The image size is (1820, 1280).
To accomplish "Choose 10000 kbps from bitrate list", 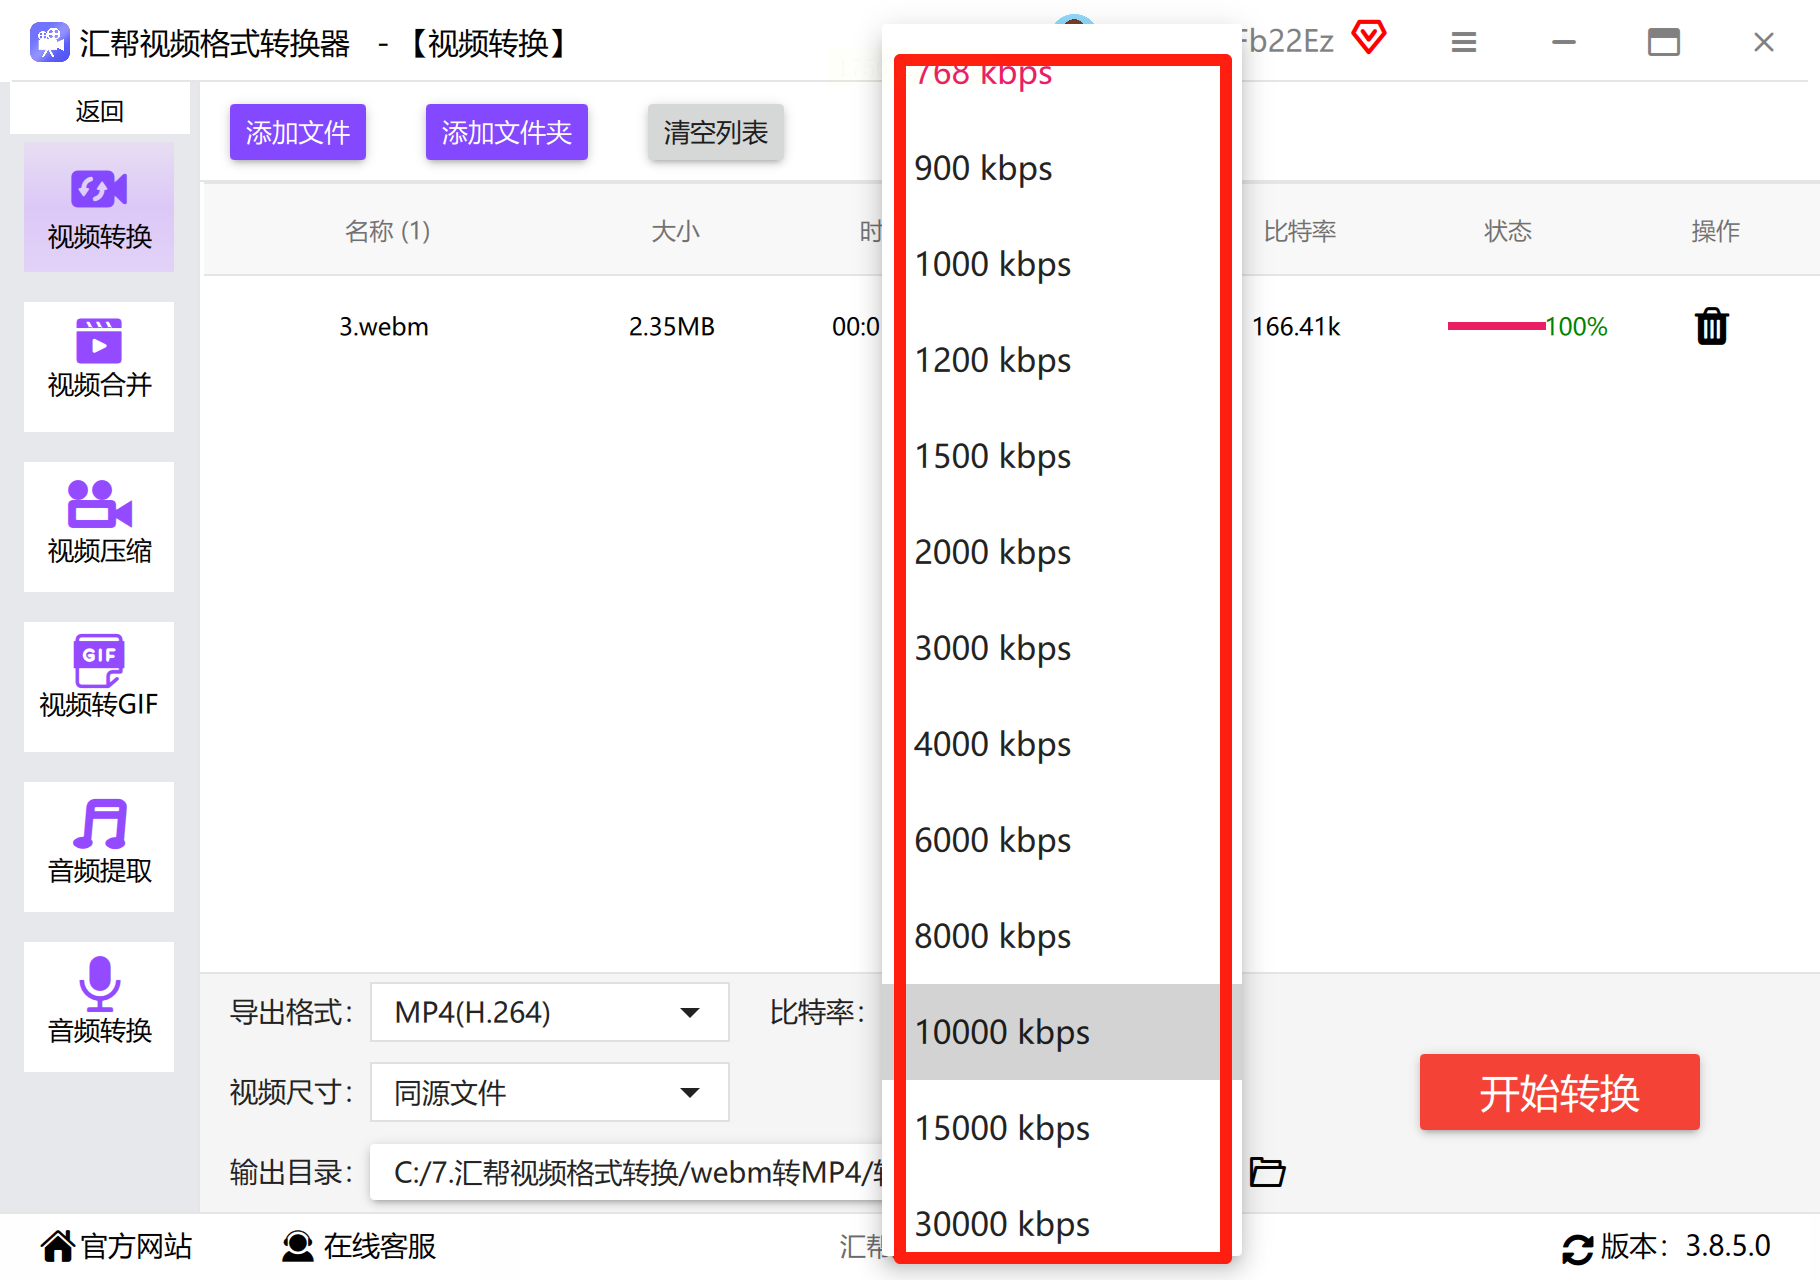I will click(x=1062, y=1032).
